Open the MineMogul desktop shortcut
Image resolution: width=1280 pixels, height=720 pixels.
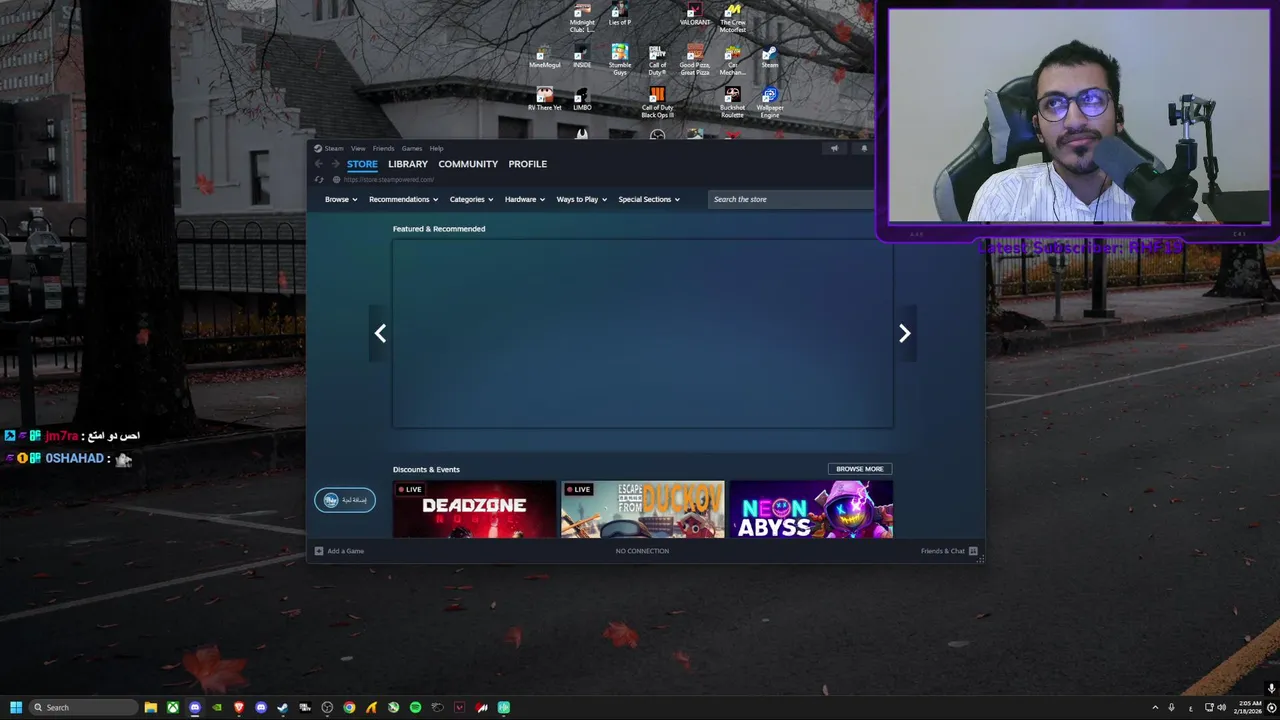click(x=545, y=57)
